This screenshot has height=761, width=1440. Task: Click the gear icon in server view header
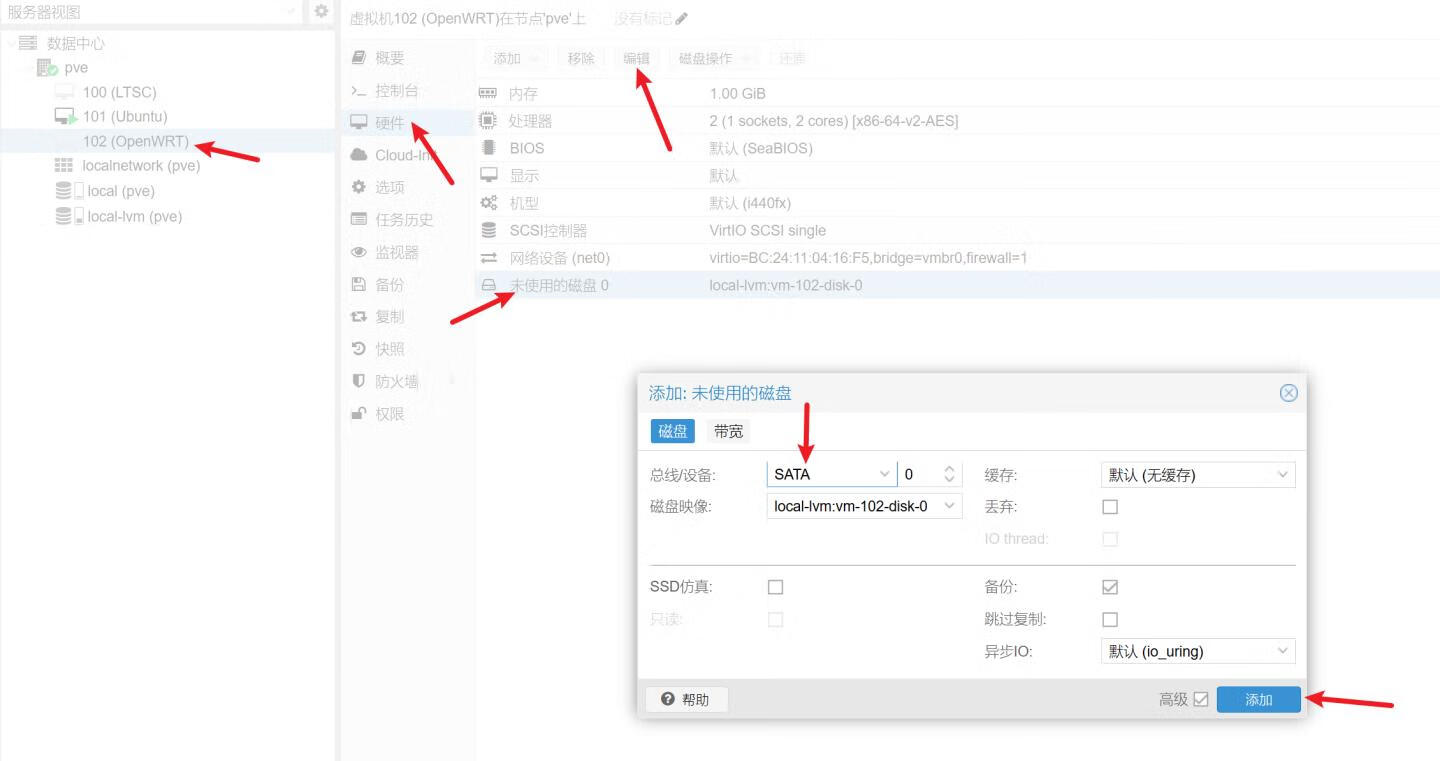pos(321,11)
